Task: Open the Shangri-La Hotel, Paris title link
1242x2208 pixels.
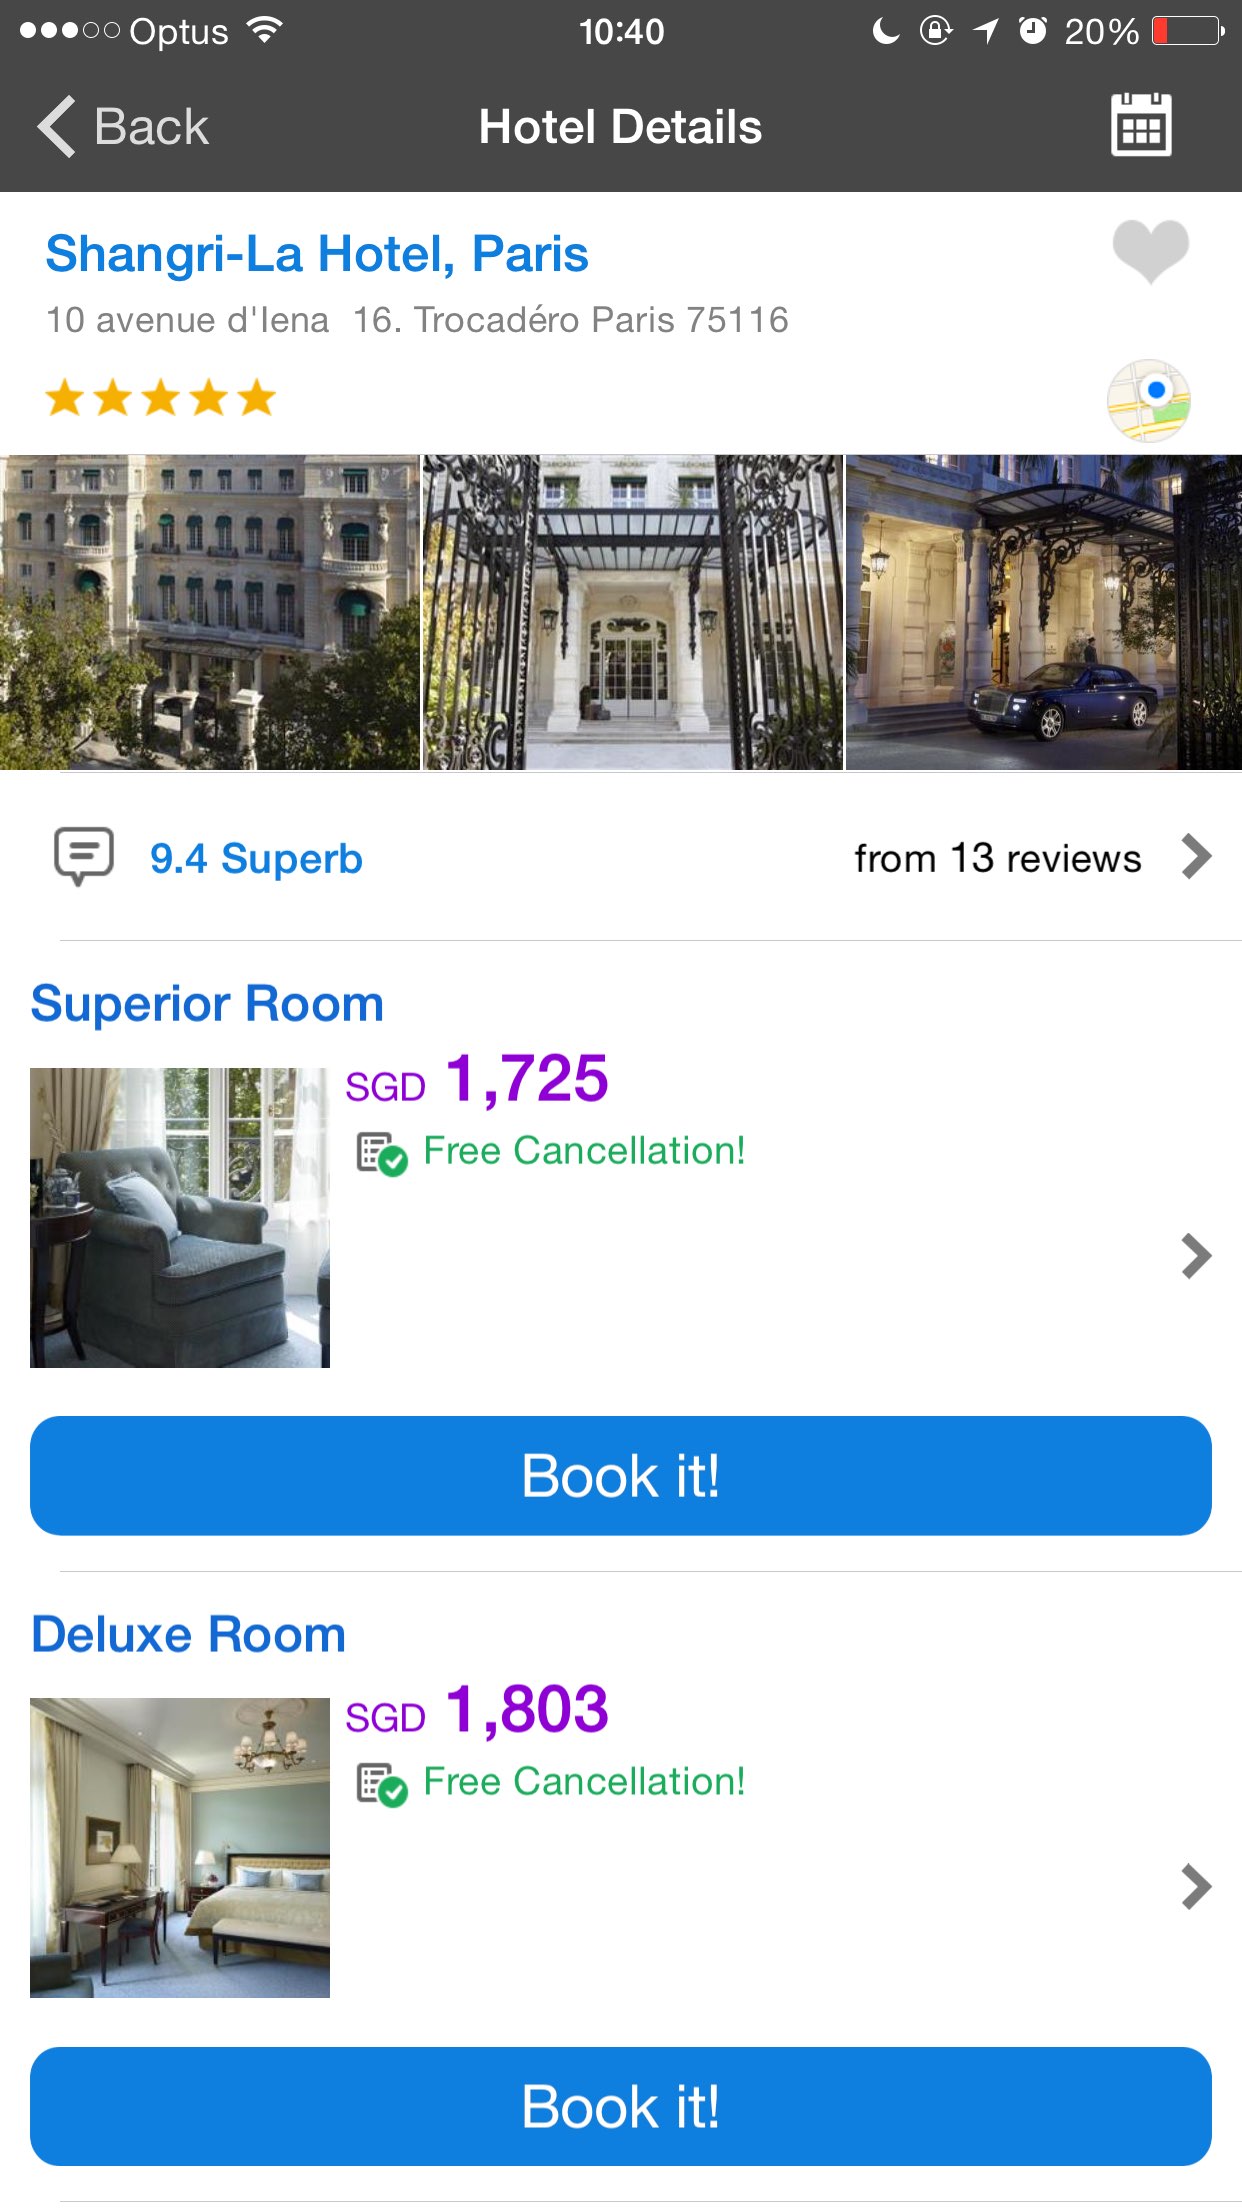Action: (317, 254)
